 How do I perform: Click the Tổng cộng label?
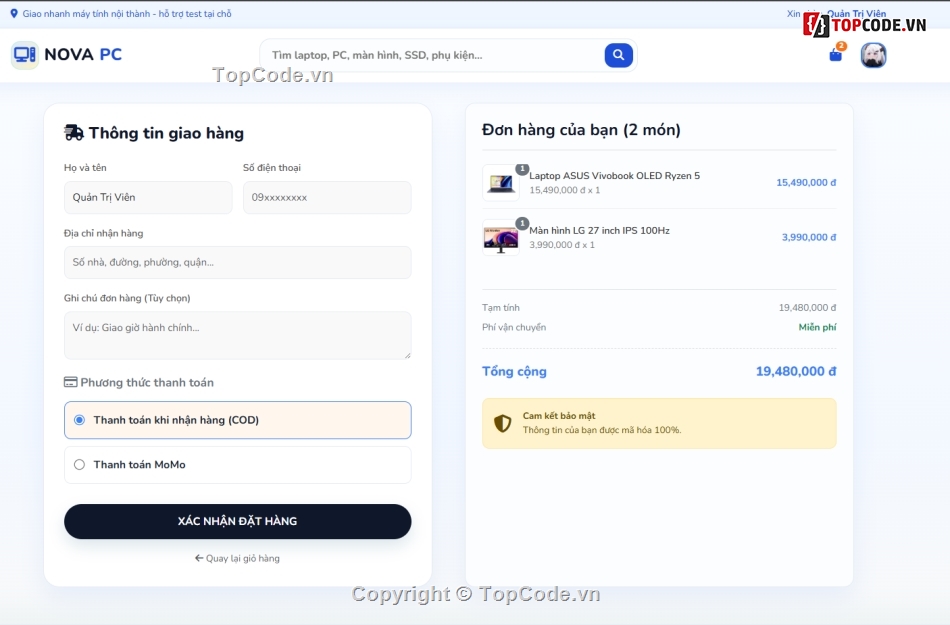pos(514,371)
